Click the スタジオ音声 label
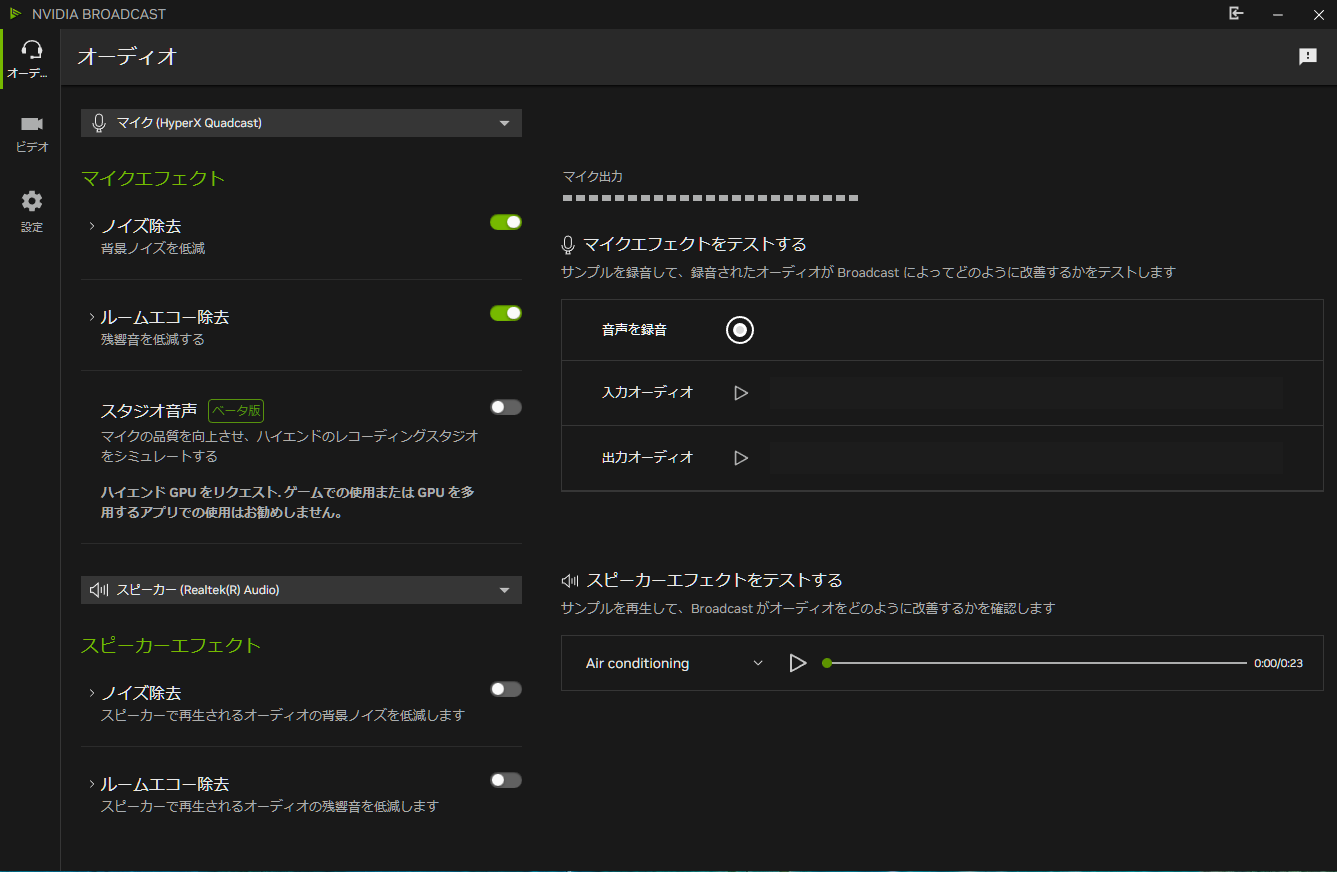Viewport: 1337px width, 872px height. click(149, 410)
